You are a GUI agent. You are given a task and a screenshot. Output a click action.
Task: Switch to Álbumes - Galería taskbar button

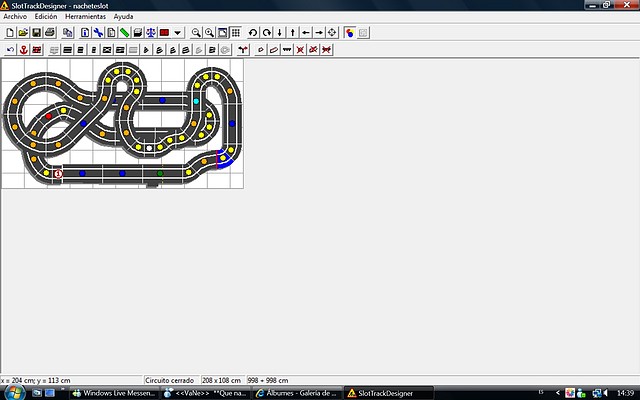tap(297, 393)
